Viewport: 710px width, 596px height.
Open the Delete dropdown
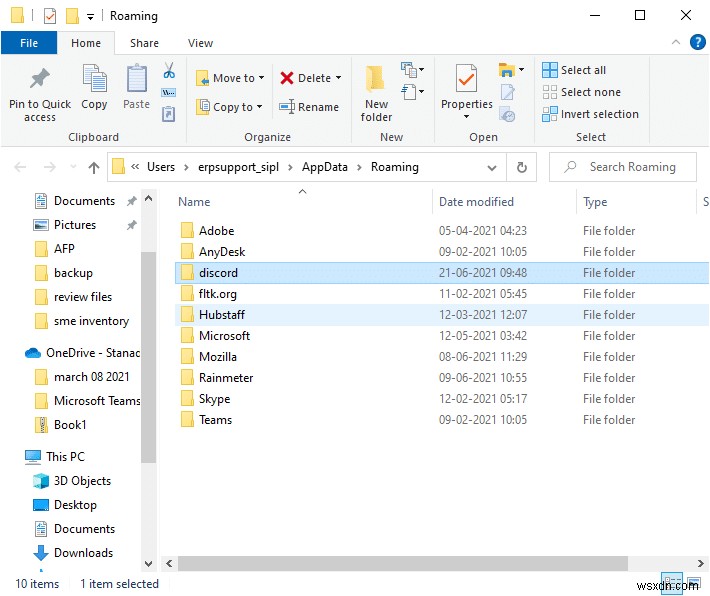[x=311, y=78]
